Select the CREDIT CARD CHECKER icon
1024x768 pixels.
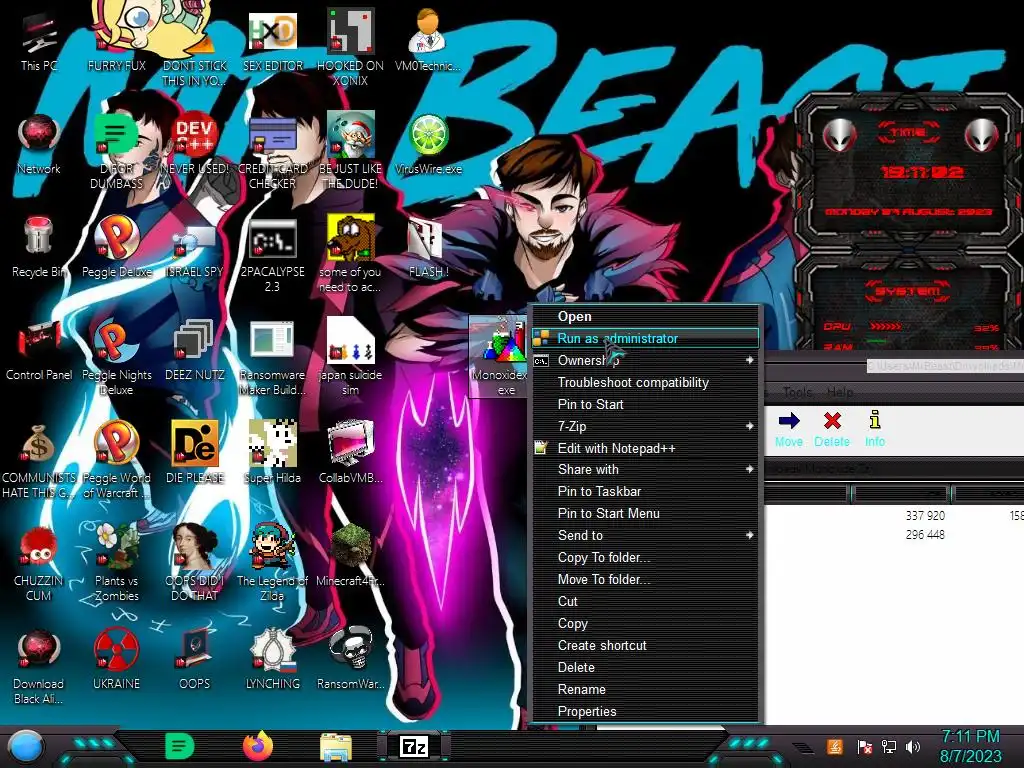pos(273,151)
